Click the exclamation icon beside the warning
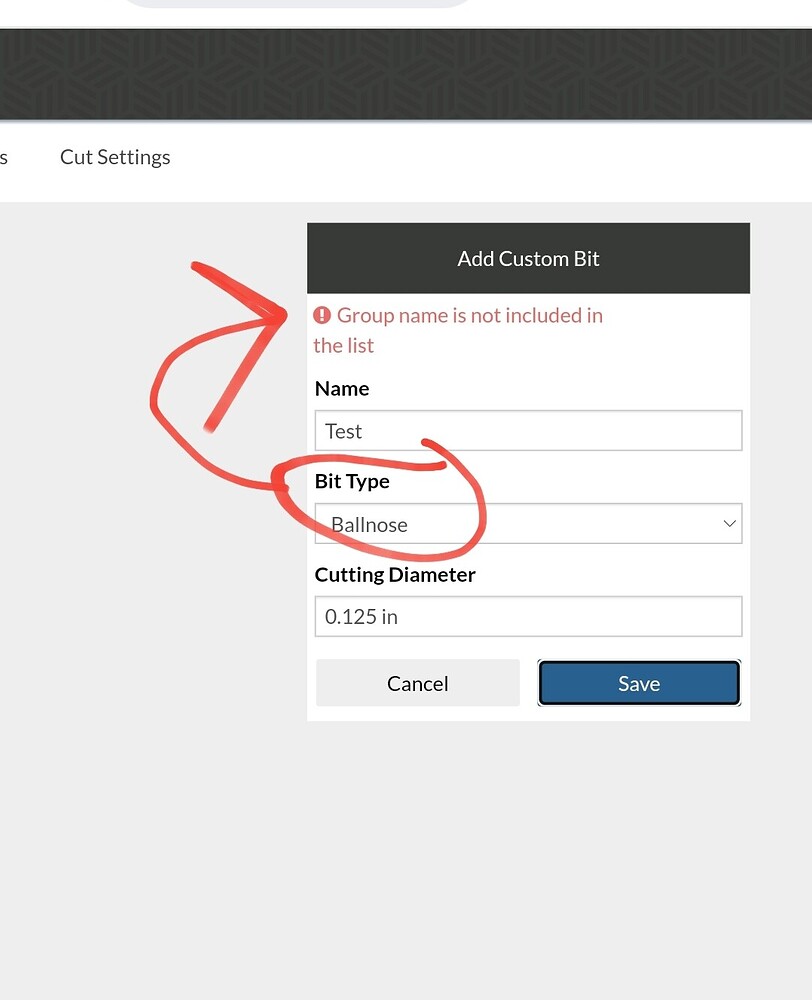 point(322,315)
